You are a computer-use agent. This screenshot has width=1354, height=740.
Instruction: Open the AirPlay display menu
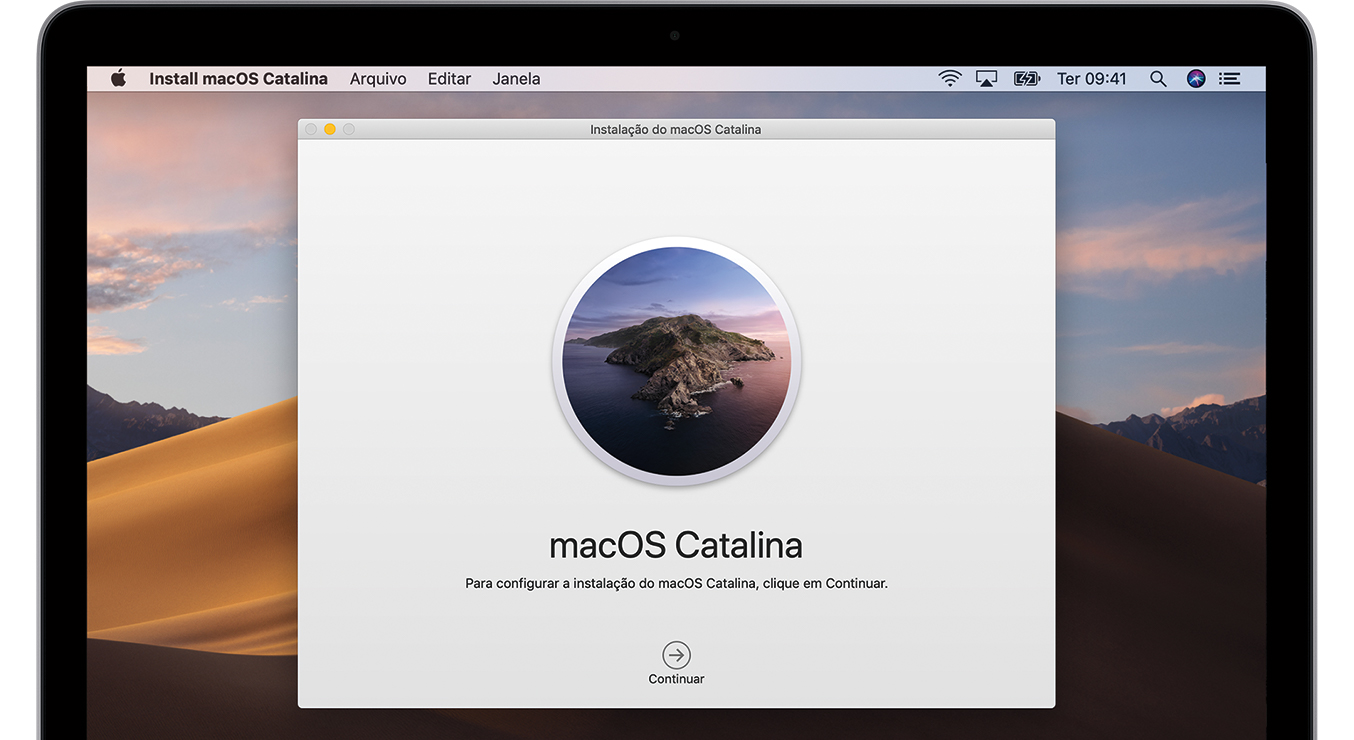pos(986,79)
